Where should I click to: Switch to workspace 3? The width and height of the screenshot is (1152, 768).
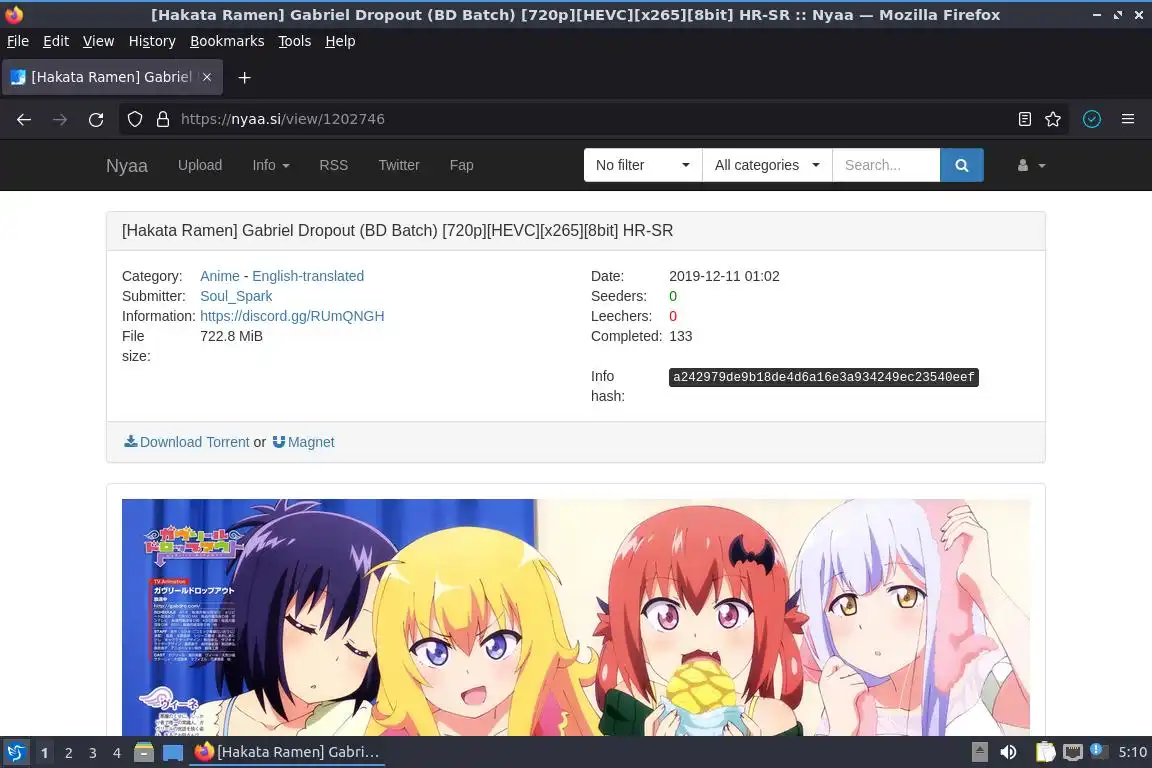(93, 753)
